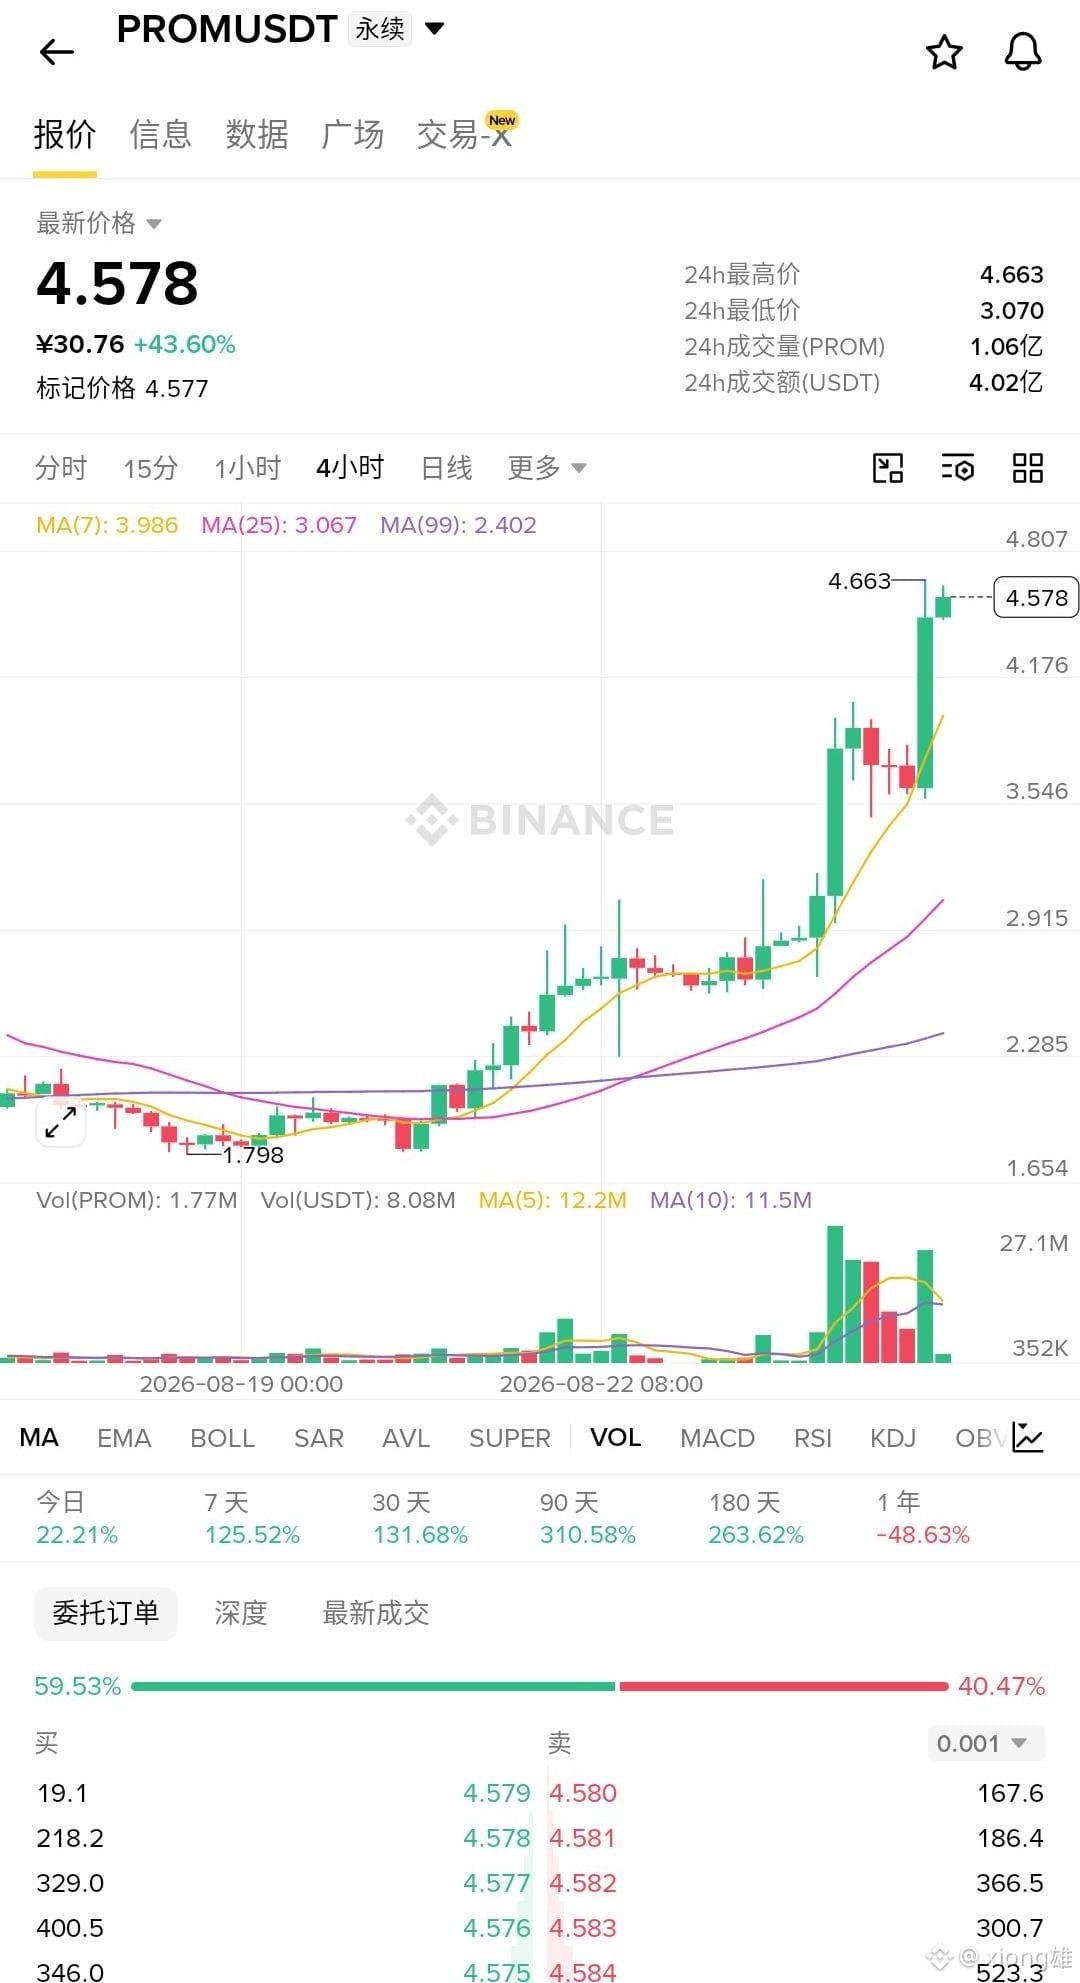Toggle the SAR indicator
The width and height of the screenshot is (1080, 1983).
click(x=319, y=1438)
